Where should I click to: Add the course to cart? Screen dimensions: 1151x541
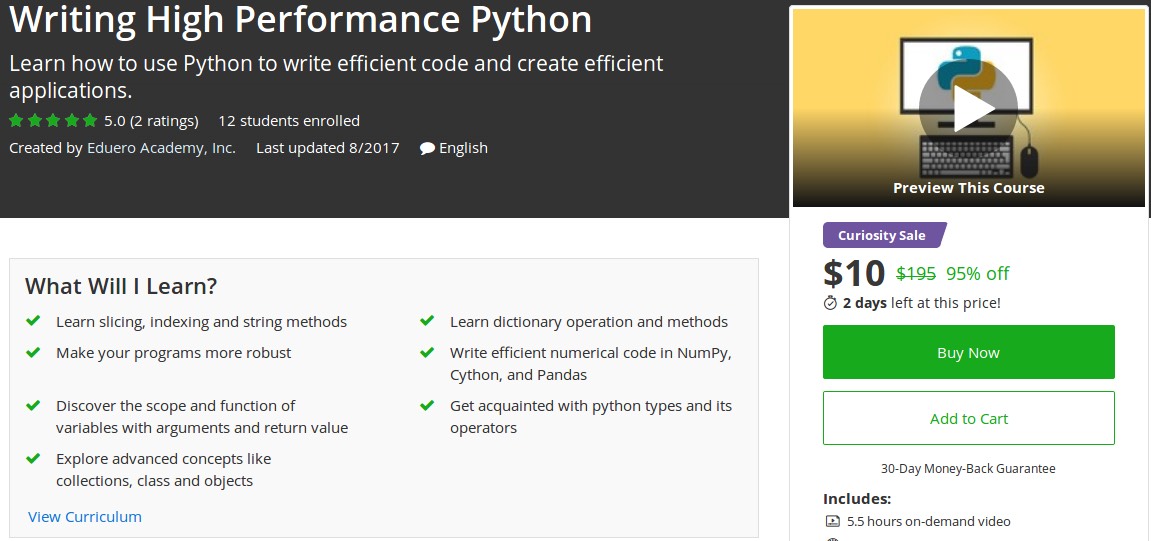pyautogui.click(x=968, y=418)
